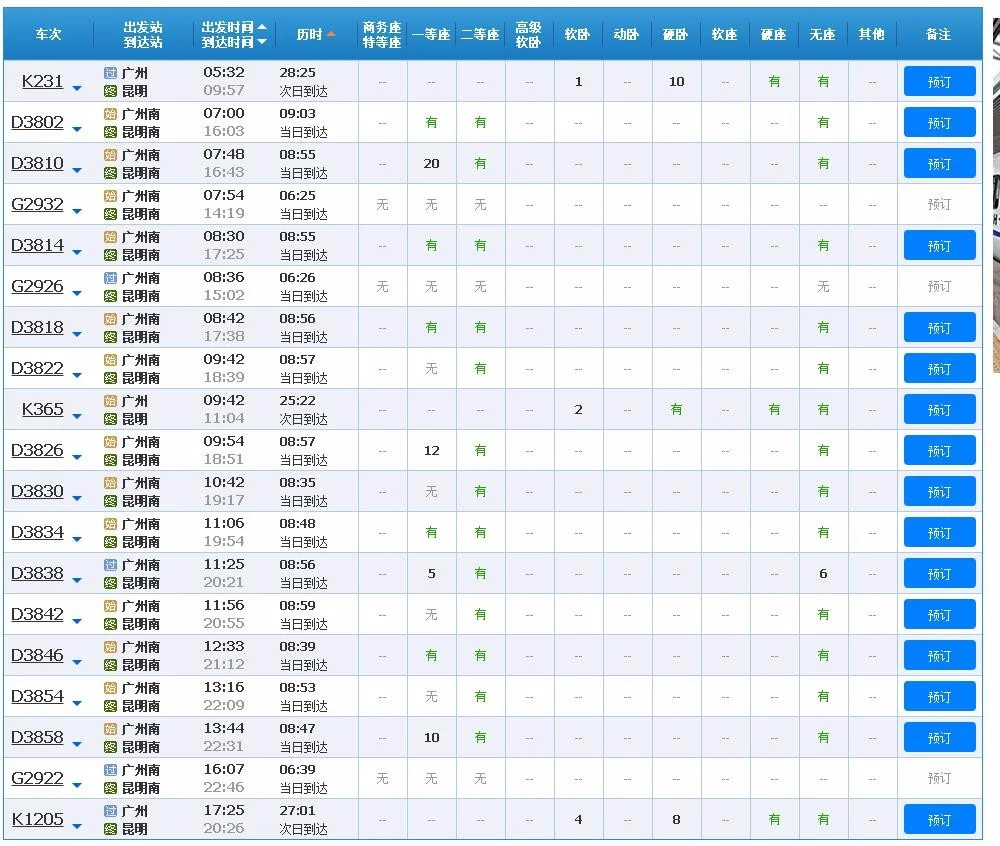Click the 始 icon next to D3846's 广州南
Screen dimensions: 1000x846
[x=110, y=648]
